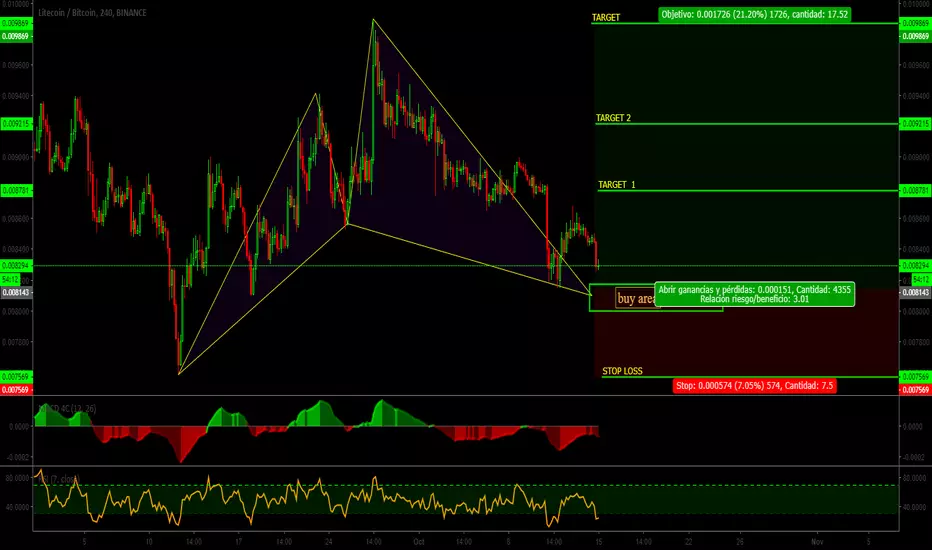Image resolution: width=932 pixels, height=550 pixels.
Task: Click the grey 0.008143 tag on right axis
Action: [915, 293]
